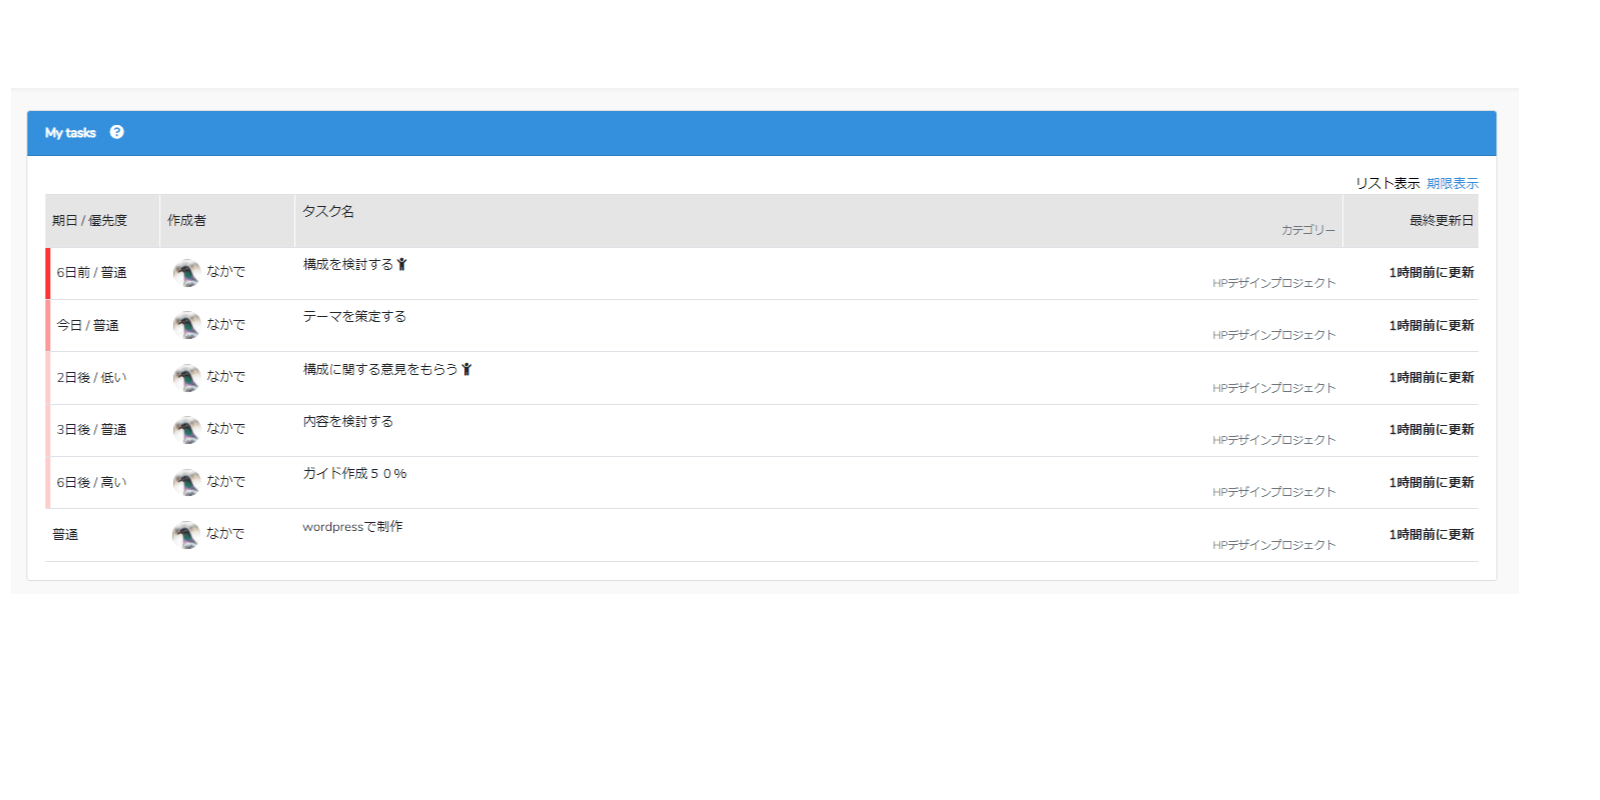Viewport: 1600px width, 800px height.
Task: Click 1時間前に更新 in the 構成を検討する row
Action: coord(1431,272)
